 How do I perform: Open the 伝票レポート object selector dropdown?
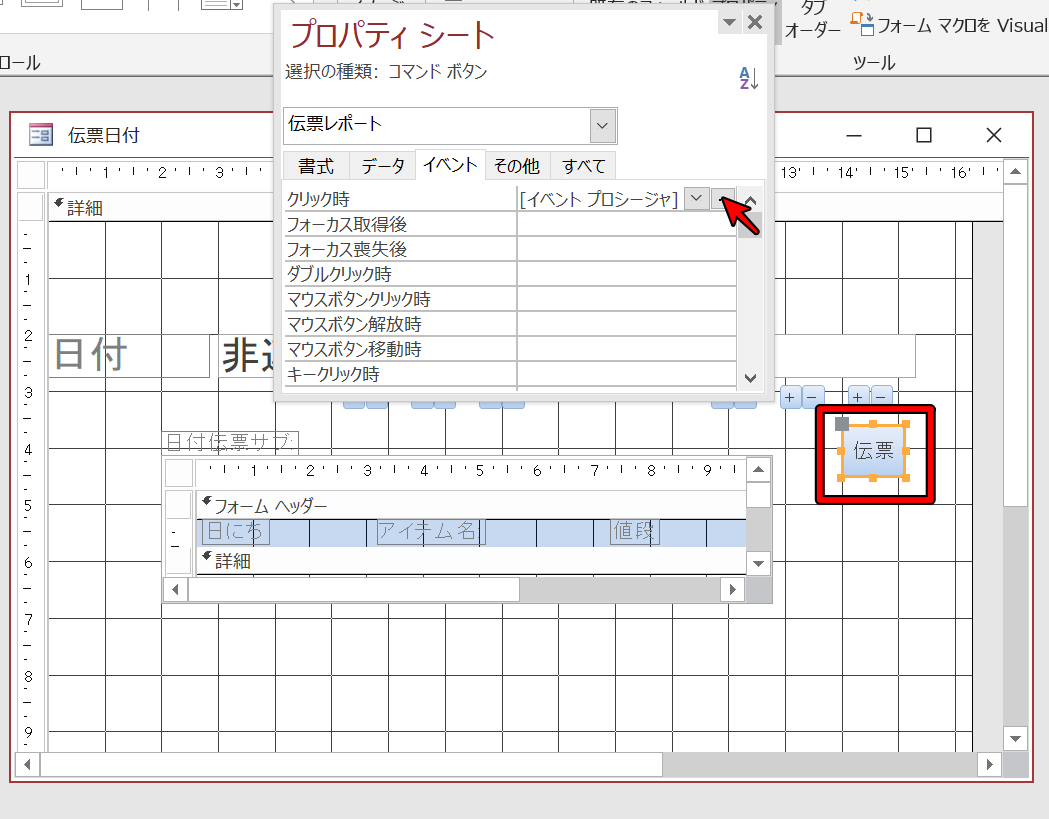coord(602,126)
